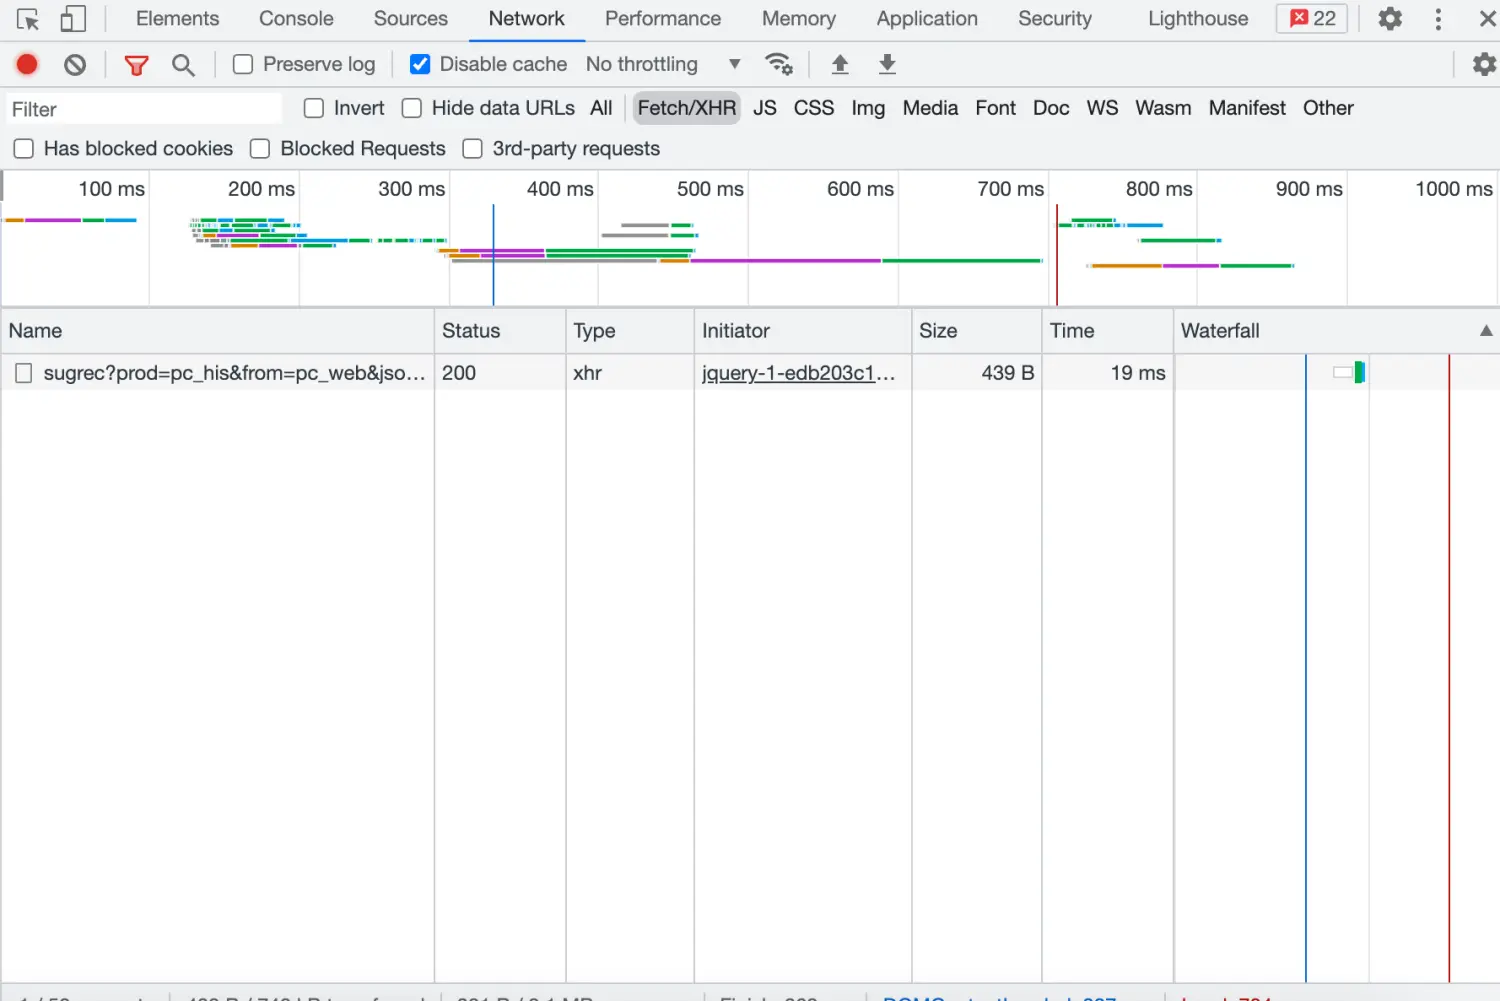Export HAR file with download arrow
The width and height of the screenshot is (1500, 1001).
click(887, 65)
